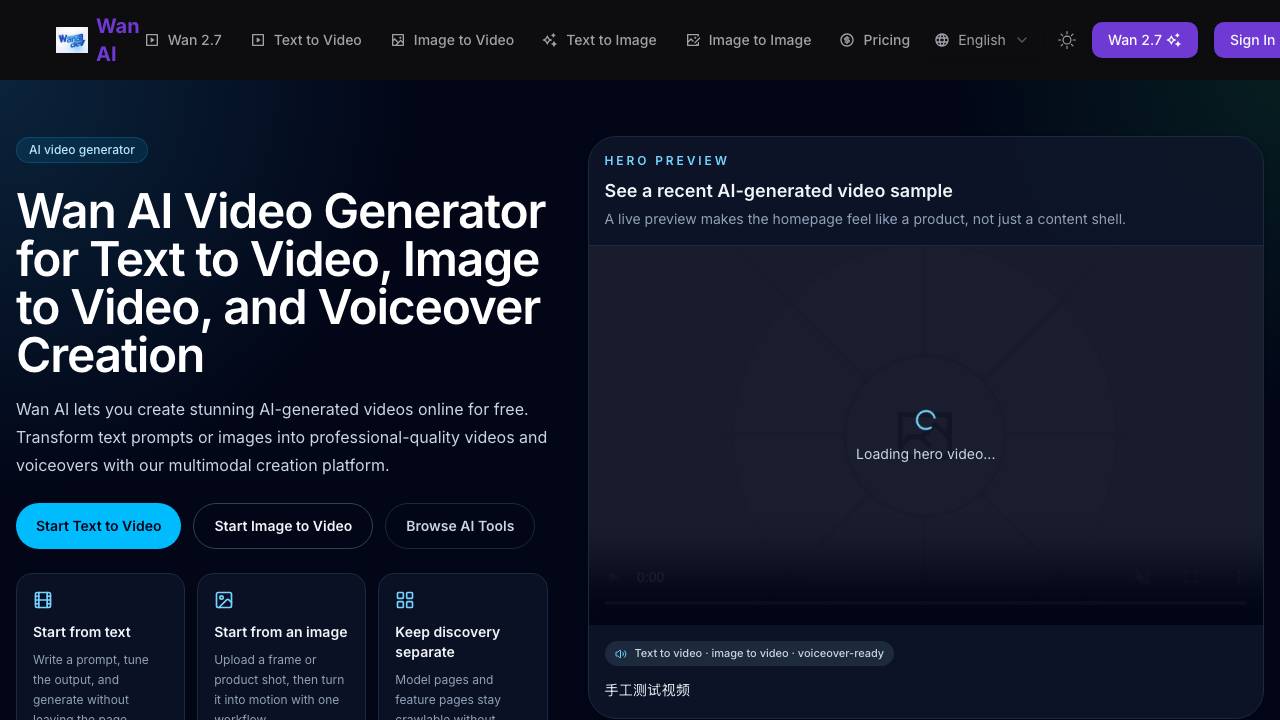1280x720 pixels.
Task: Click the play icon beside Wan 2.7 nav
Action: tap(152, 40)
